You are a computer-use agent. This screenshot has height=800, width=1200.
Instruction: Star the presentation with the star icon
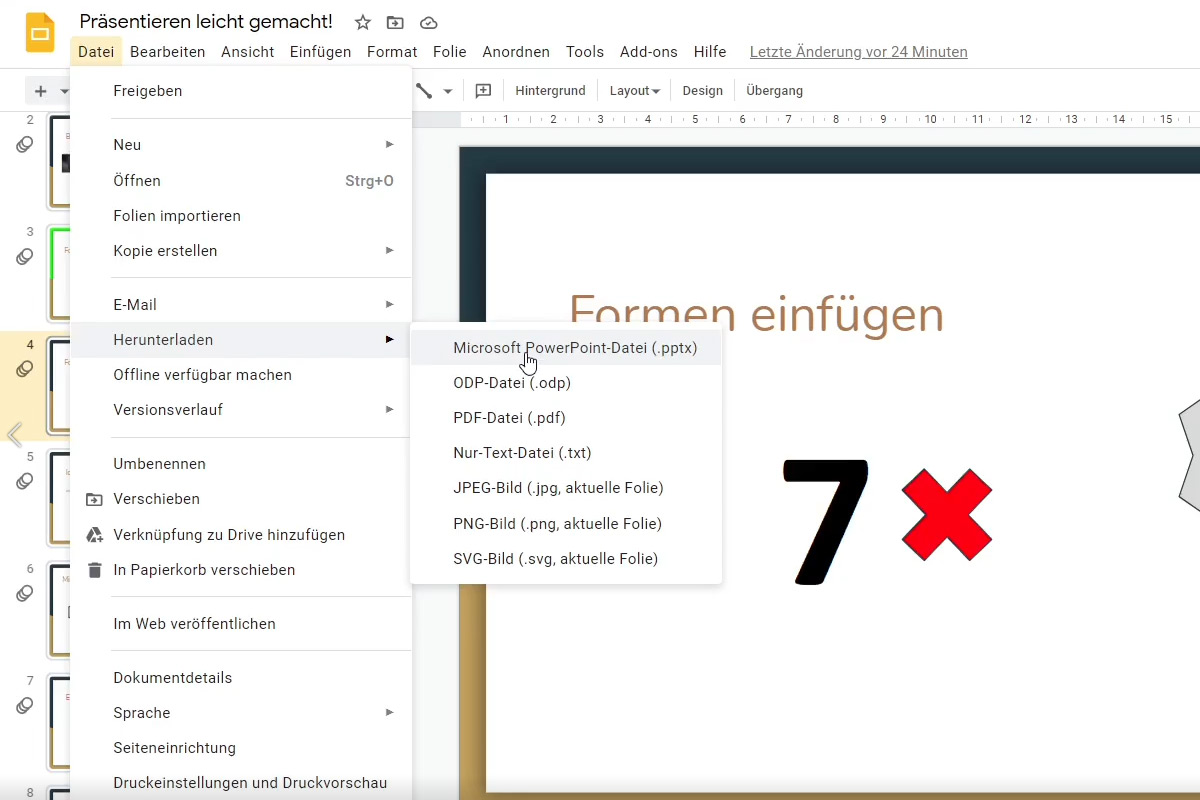[x=363, y=22]
